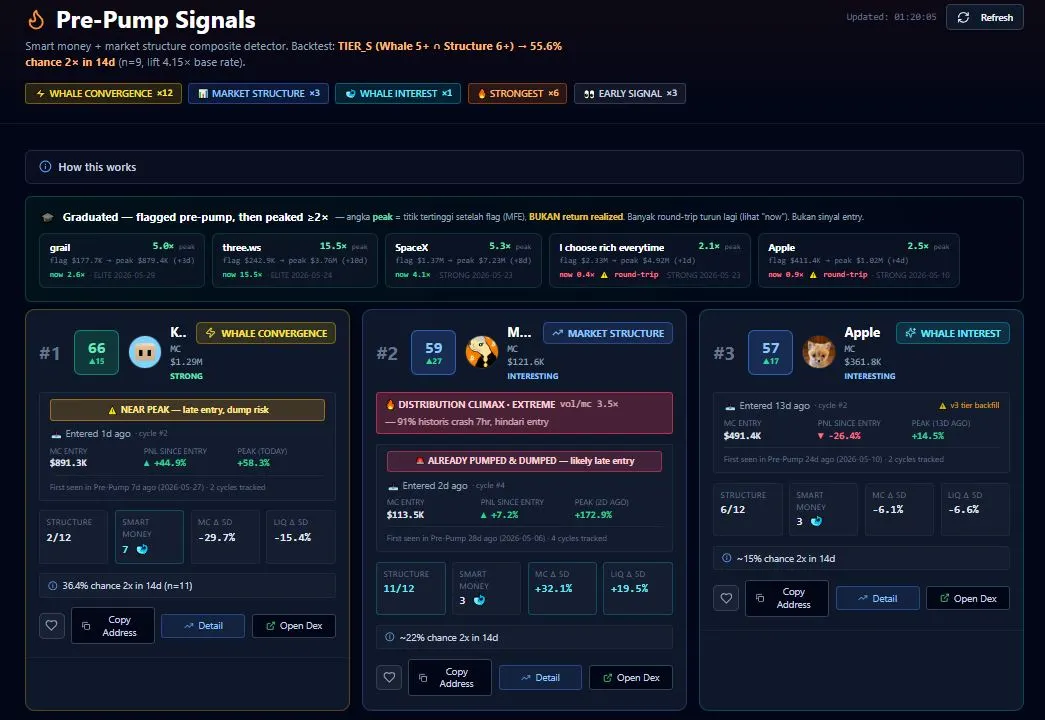Image resolution: width=1045 pixels, height=720 pixels.
Task: Click the score 66 badge on card #1
Action: 97,352
